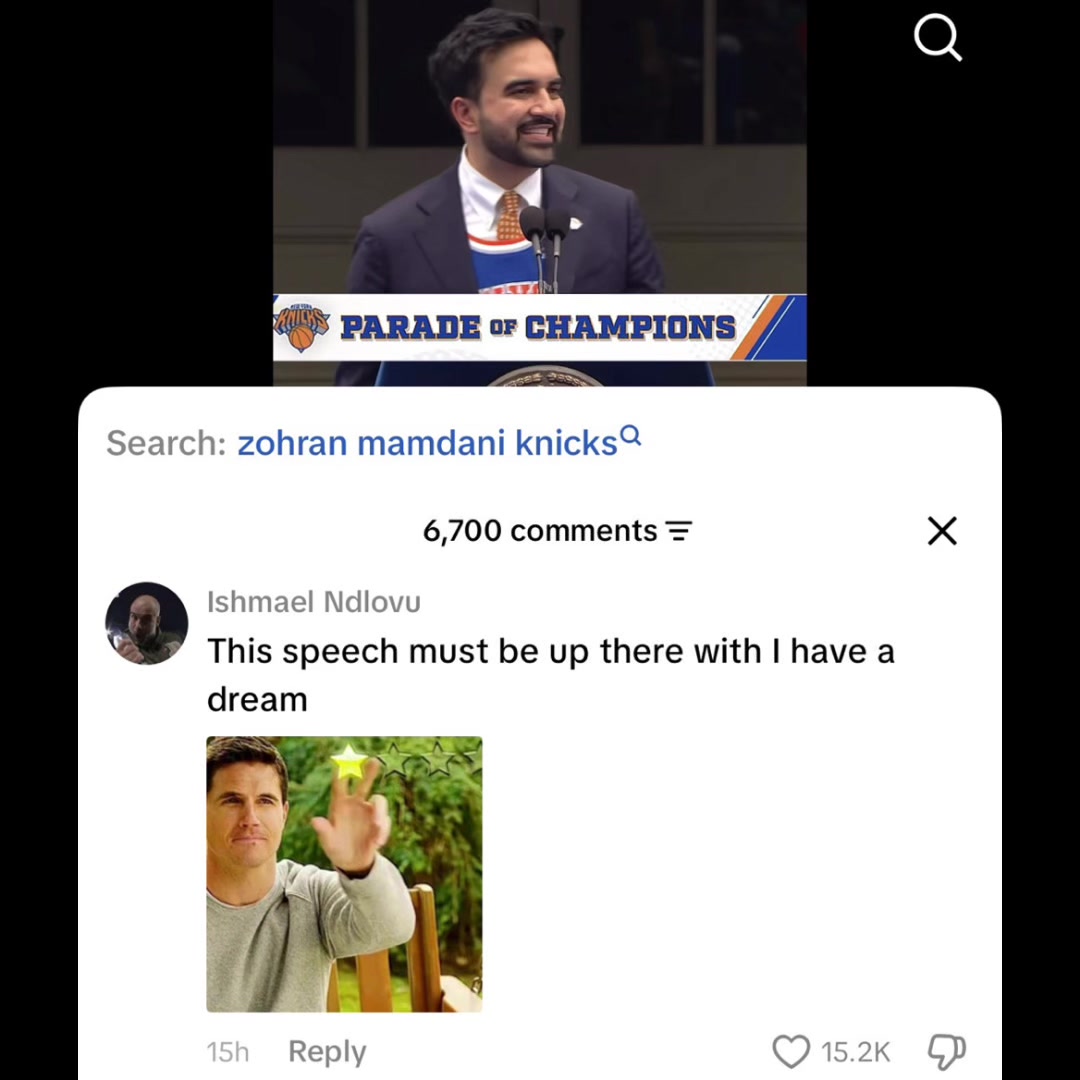Dislike the comment with the thumbs-down icon
This screenshot has width=1080, height=1080.
pyautogui.click(x=947, y=1052)
